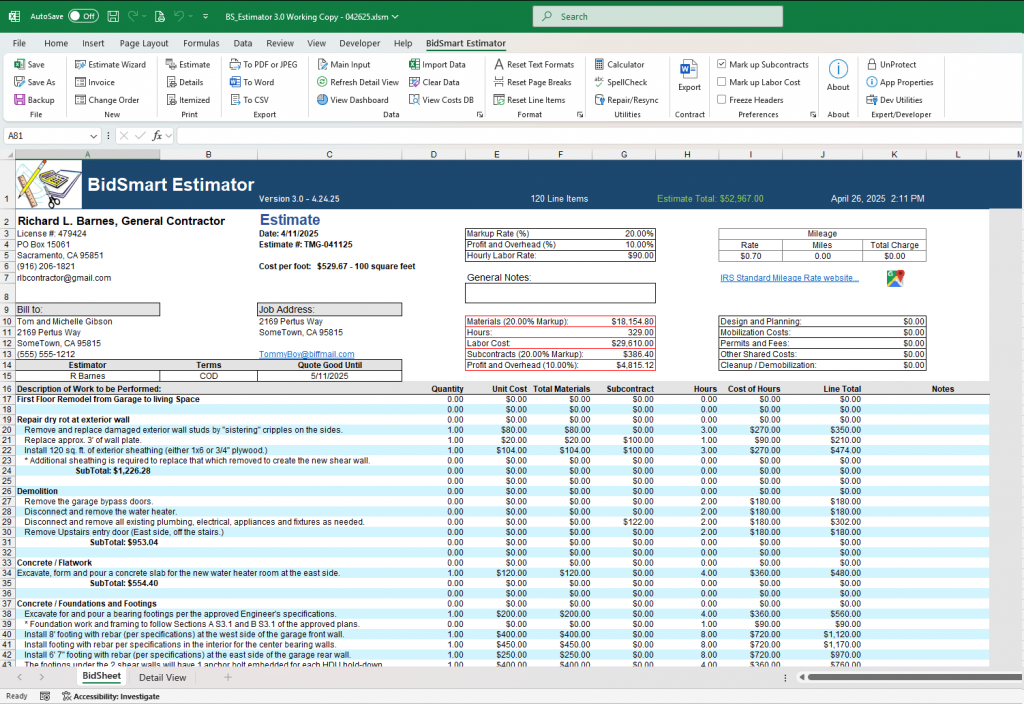
Task: Open the Developer tab
Action: (x=359, y=43)
